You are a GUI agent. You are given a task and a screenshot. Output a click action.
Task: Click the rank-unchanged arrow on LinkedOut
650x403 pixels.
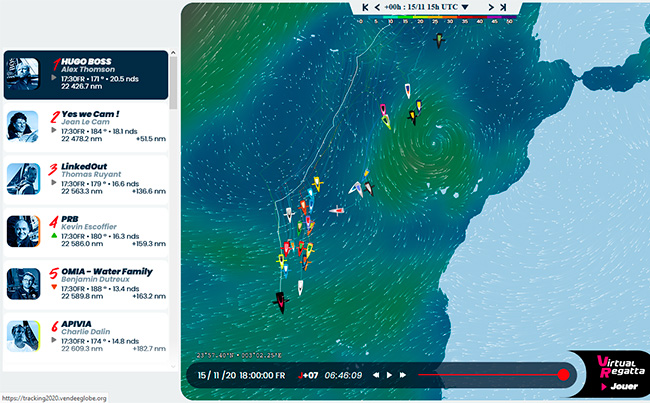tap(54, 182)
